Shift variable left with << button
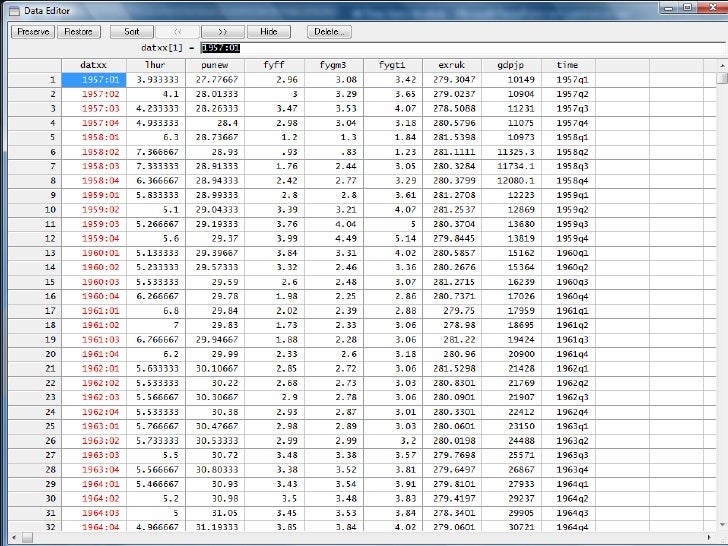The image size is (728, 546). pos(177,32)
